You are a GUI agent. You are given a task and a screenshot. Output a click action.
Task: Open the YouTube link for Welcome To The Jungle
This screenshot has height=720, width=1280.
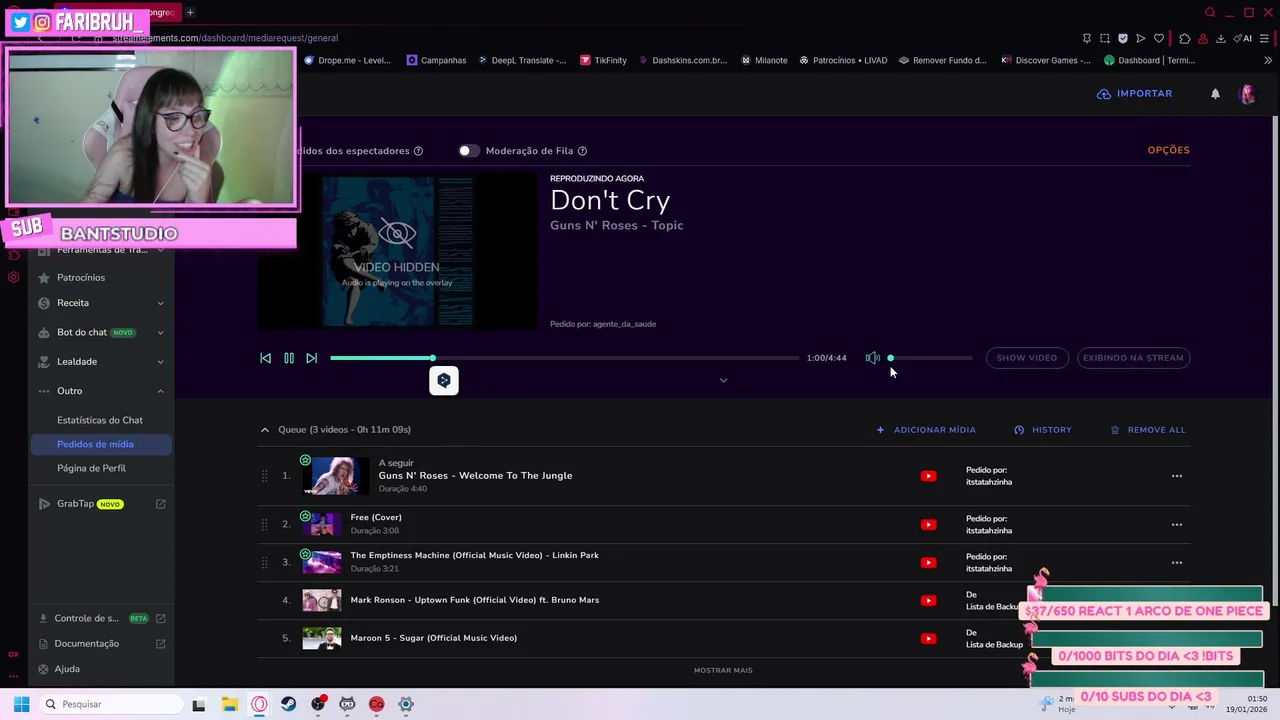(928, 476)
